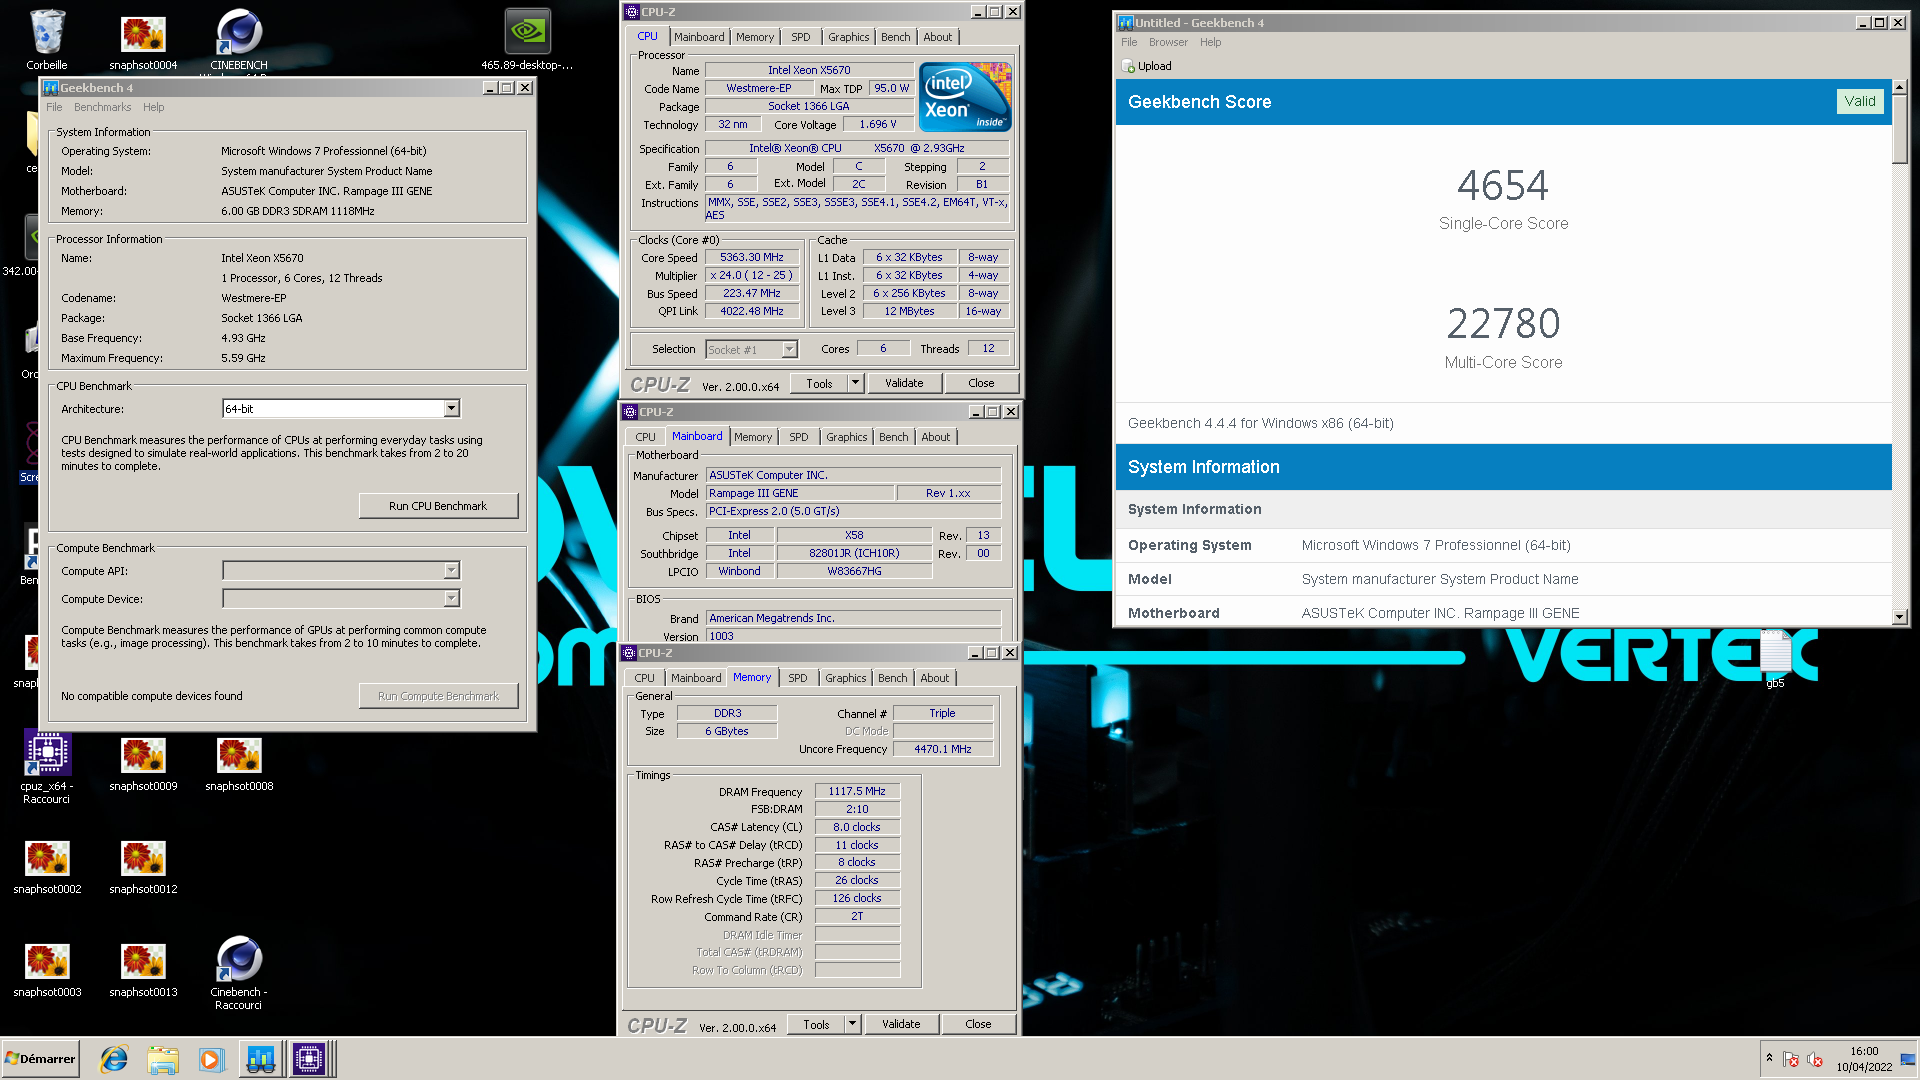Click the Core Speed 5363.30 MHz field
Screen dimensions: 1920x1080
752,257
